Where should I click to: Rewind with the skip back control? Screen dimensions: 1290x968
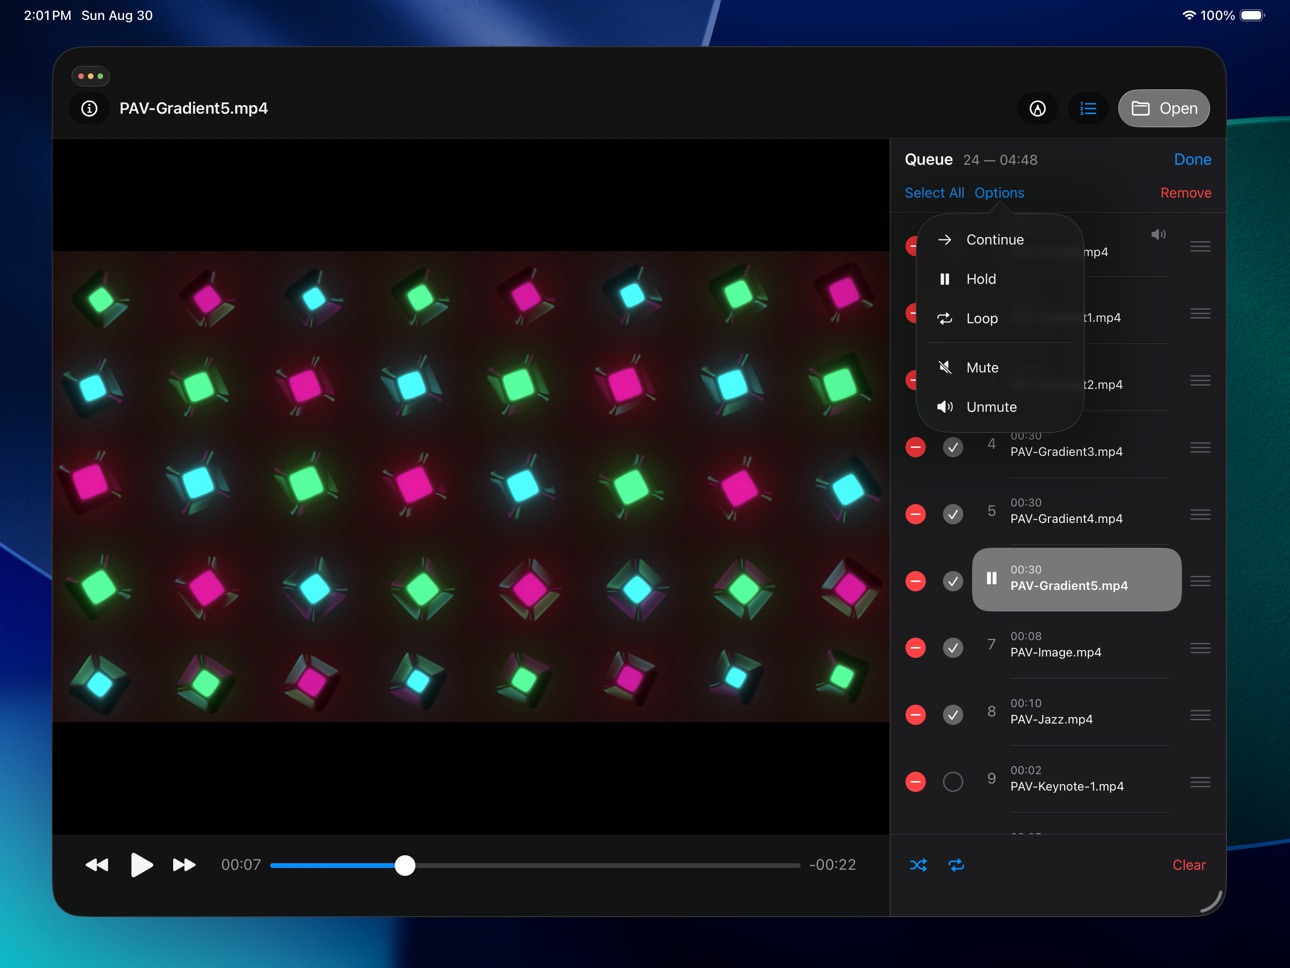97,865
